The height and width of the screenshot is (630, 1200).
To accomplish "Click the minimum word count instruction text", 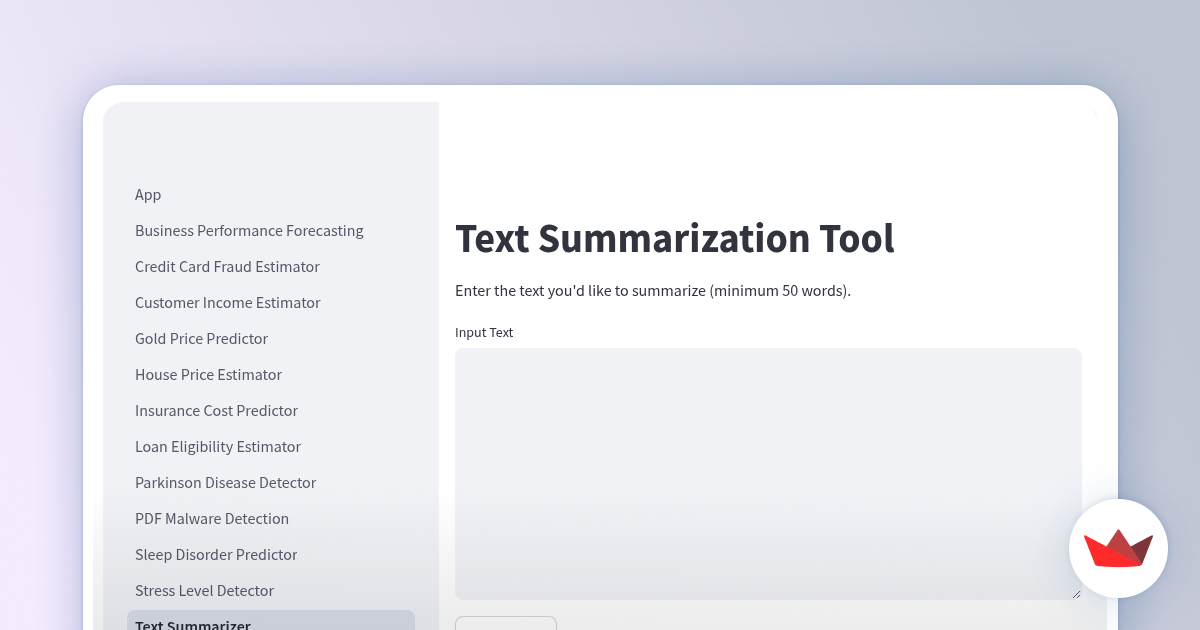I will [x=653, y=291].
